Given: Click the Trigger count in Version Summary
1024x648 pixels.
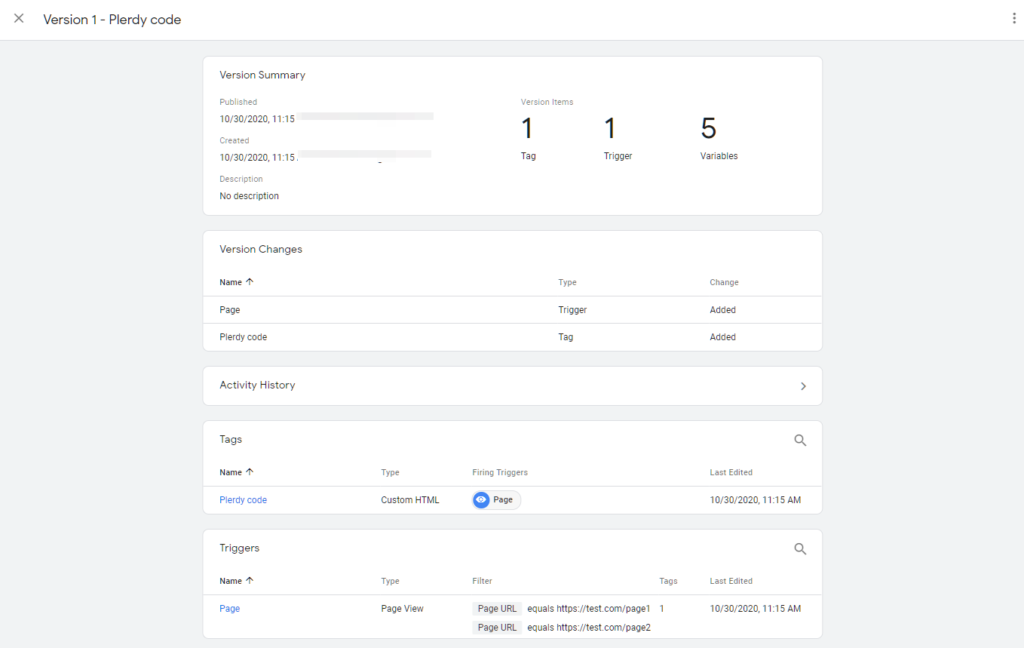Looking at the screenshot, I should click(x=610, y=129).
